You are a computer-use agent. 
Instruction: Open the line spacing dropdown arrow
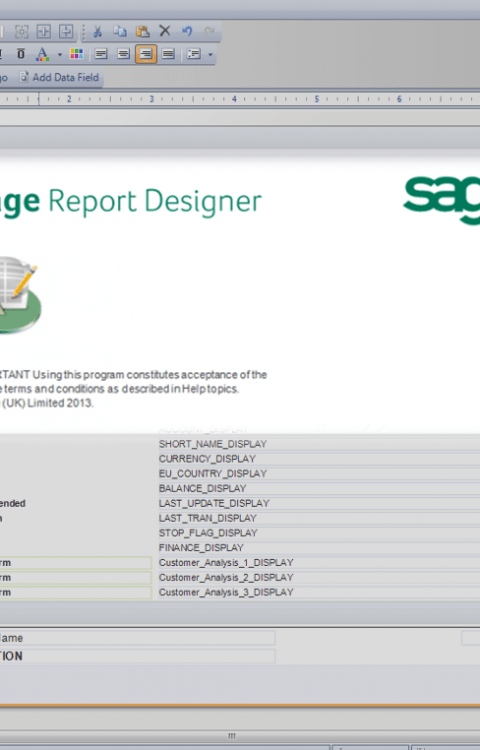coord(210,55)
